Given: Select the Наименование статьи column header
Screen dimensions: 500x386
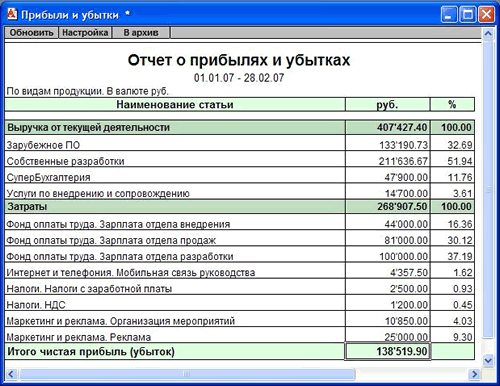Looking at the screenshot, I should click(x=175, y=105).
